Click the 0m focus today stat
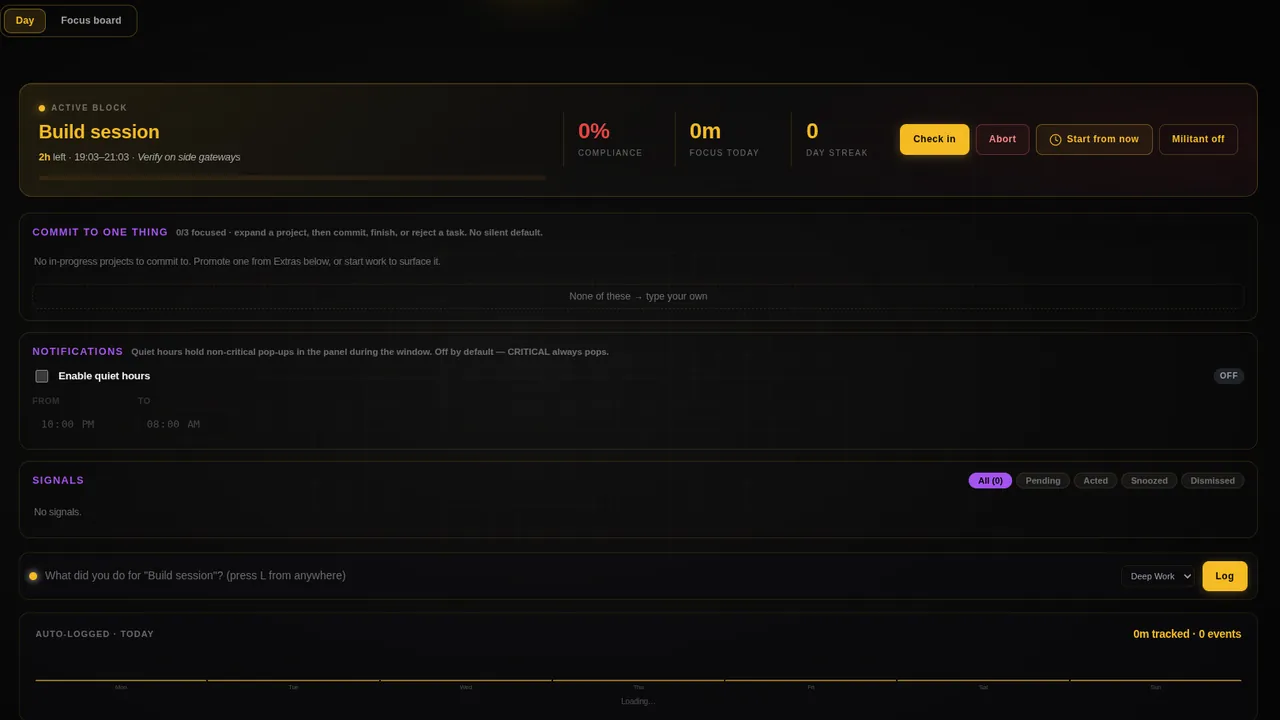1280x720 pixels. pos(724,139)
